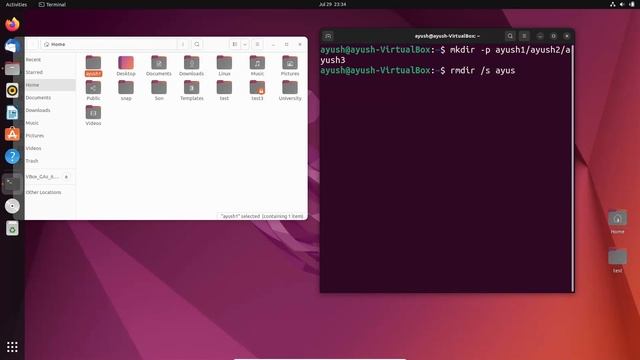Open Thunderbird mail from the dock
Viewport: 640px width, 360px height.
(x=12, y=46)
